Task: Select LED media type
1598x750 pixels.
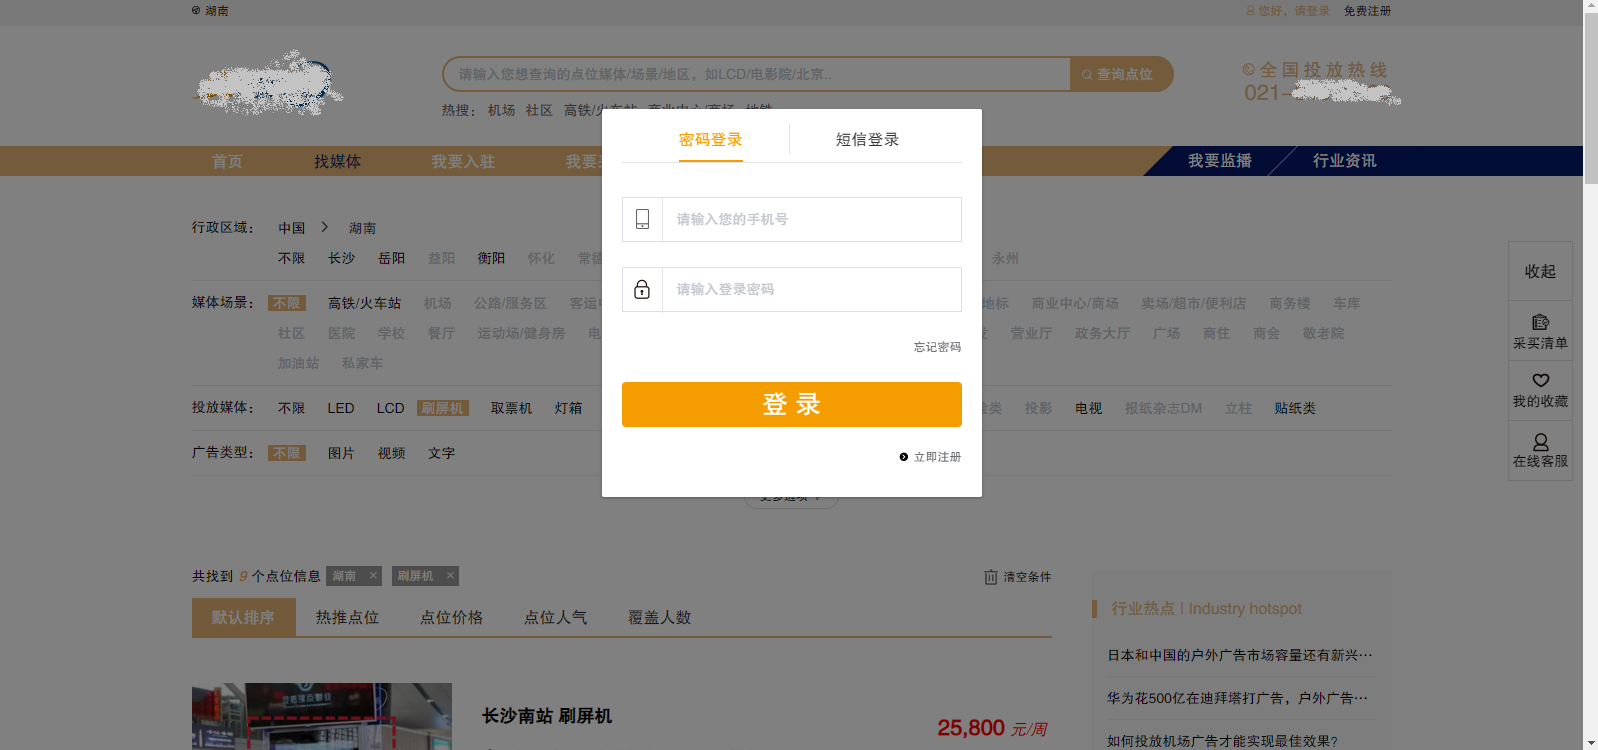Action: pyautogui.click(x=341, y=408)
